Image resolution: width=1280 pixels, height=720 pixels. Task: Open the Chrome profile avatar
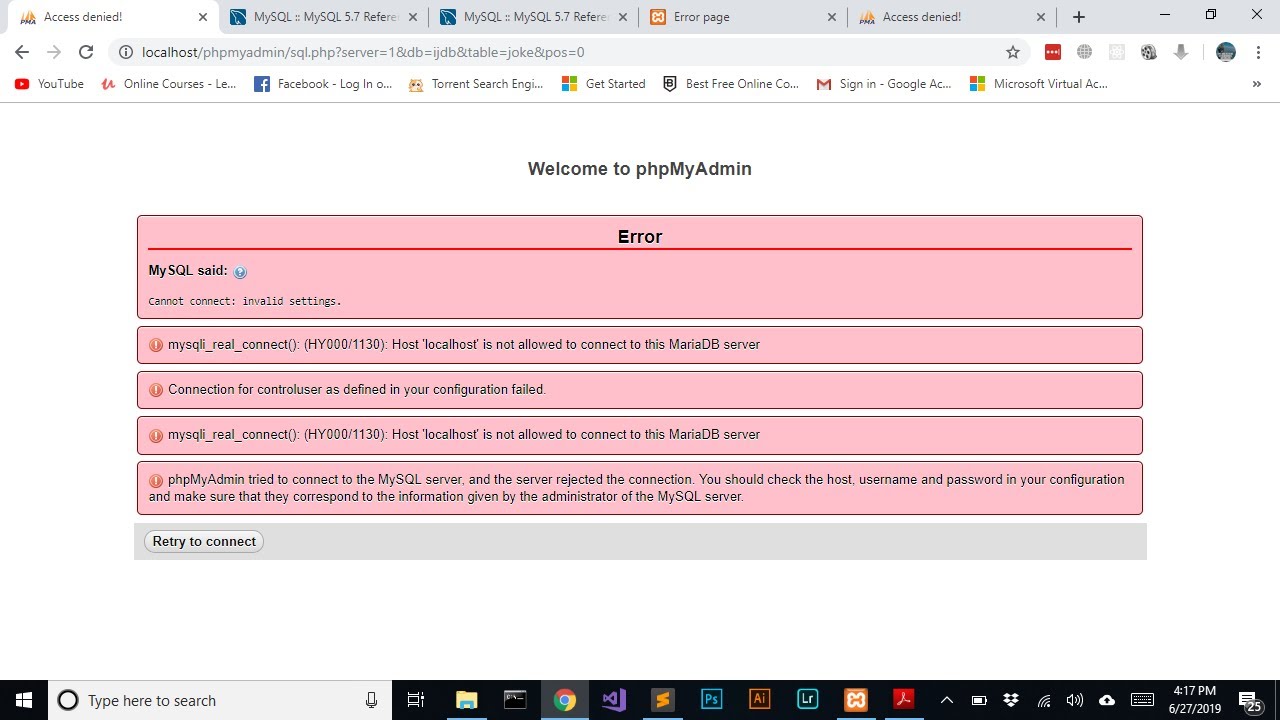(1226, 52)
